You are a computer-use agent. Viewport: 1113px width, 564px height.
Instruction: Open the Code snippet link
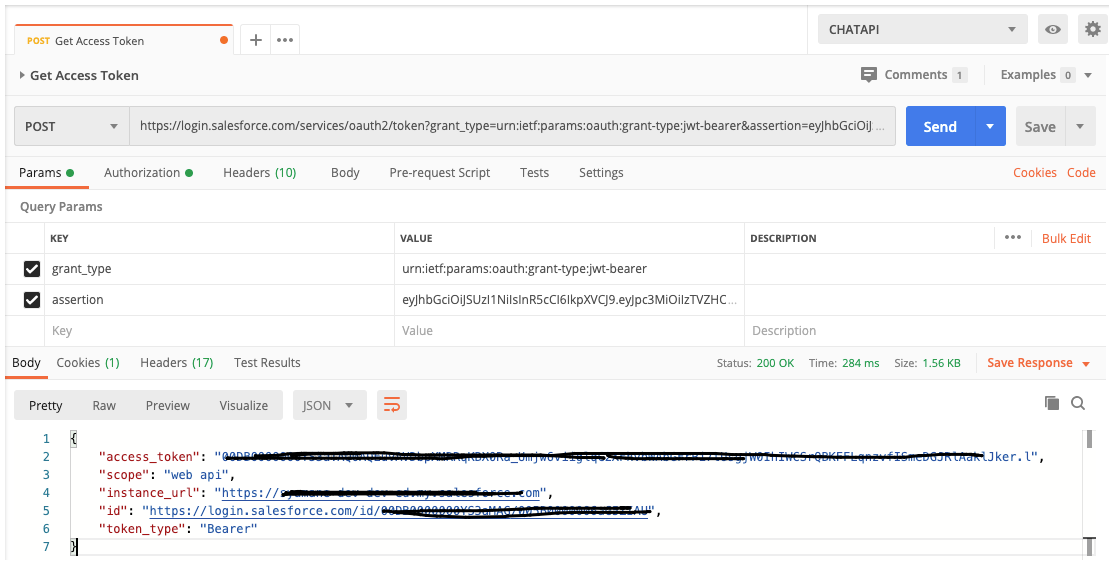pos(1081,172)
